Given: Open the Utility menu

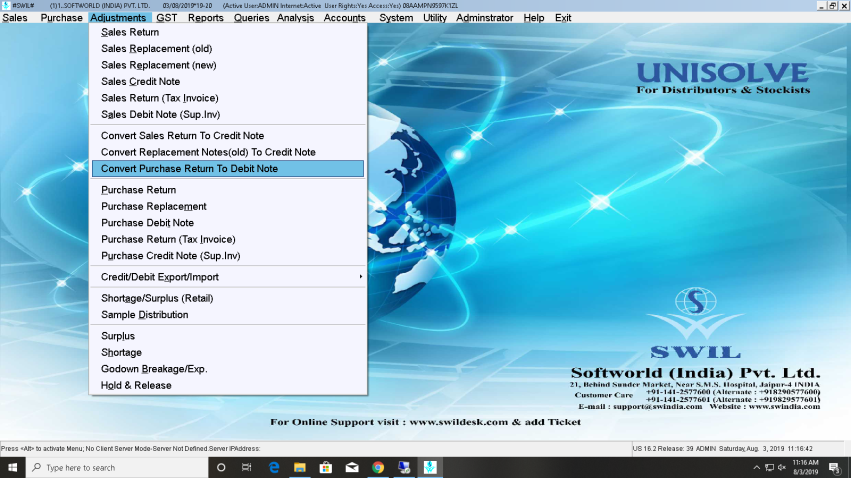Looking at the screenshot, I should coord(435,18).
